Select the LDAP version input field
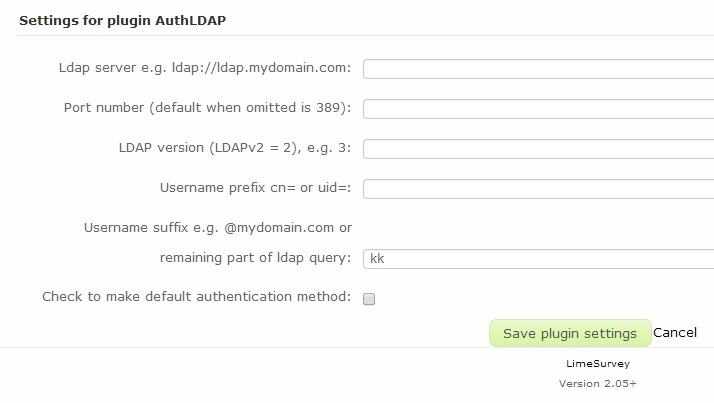 [538, 148]
